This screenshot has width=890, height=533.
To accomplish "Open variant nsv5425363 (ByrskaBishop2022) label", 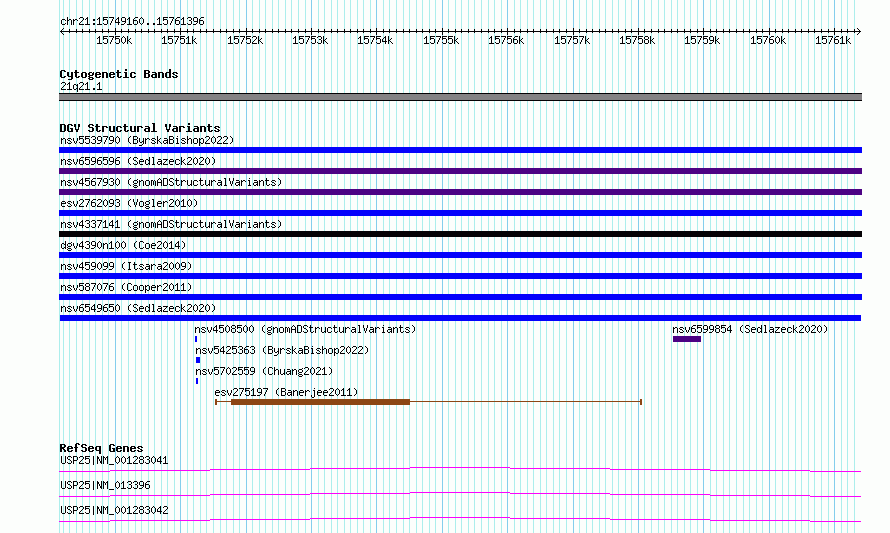I will 282,350.
